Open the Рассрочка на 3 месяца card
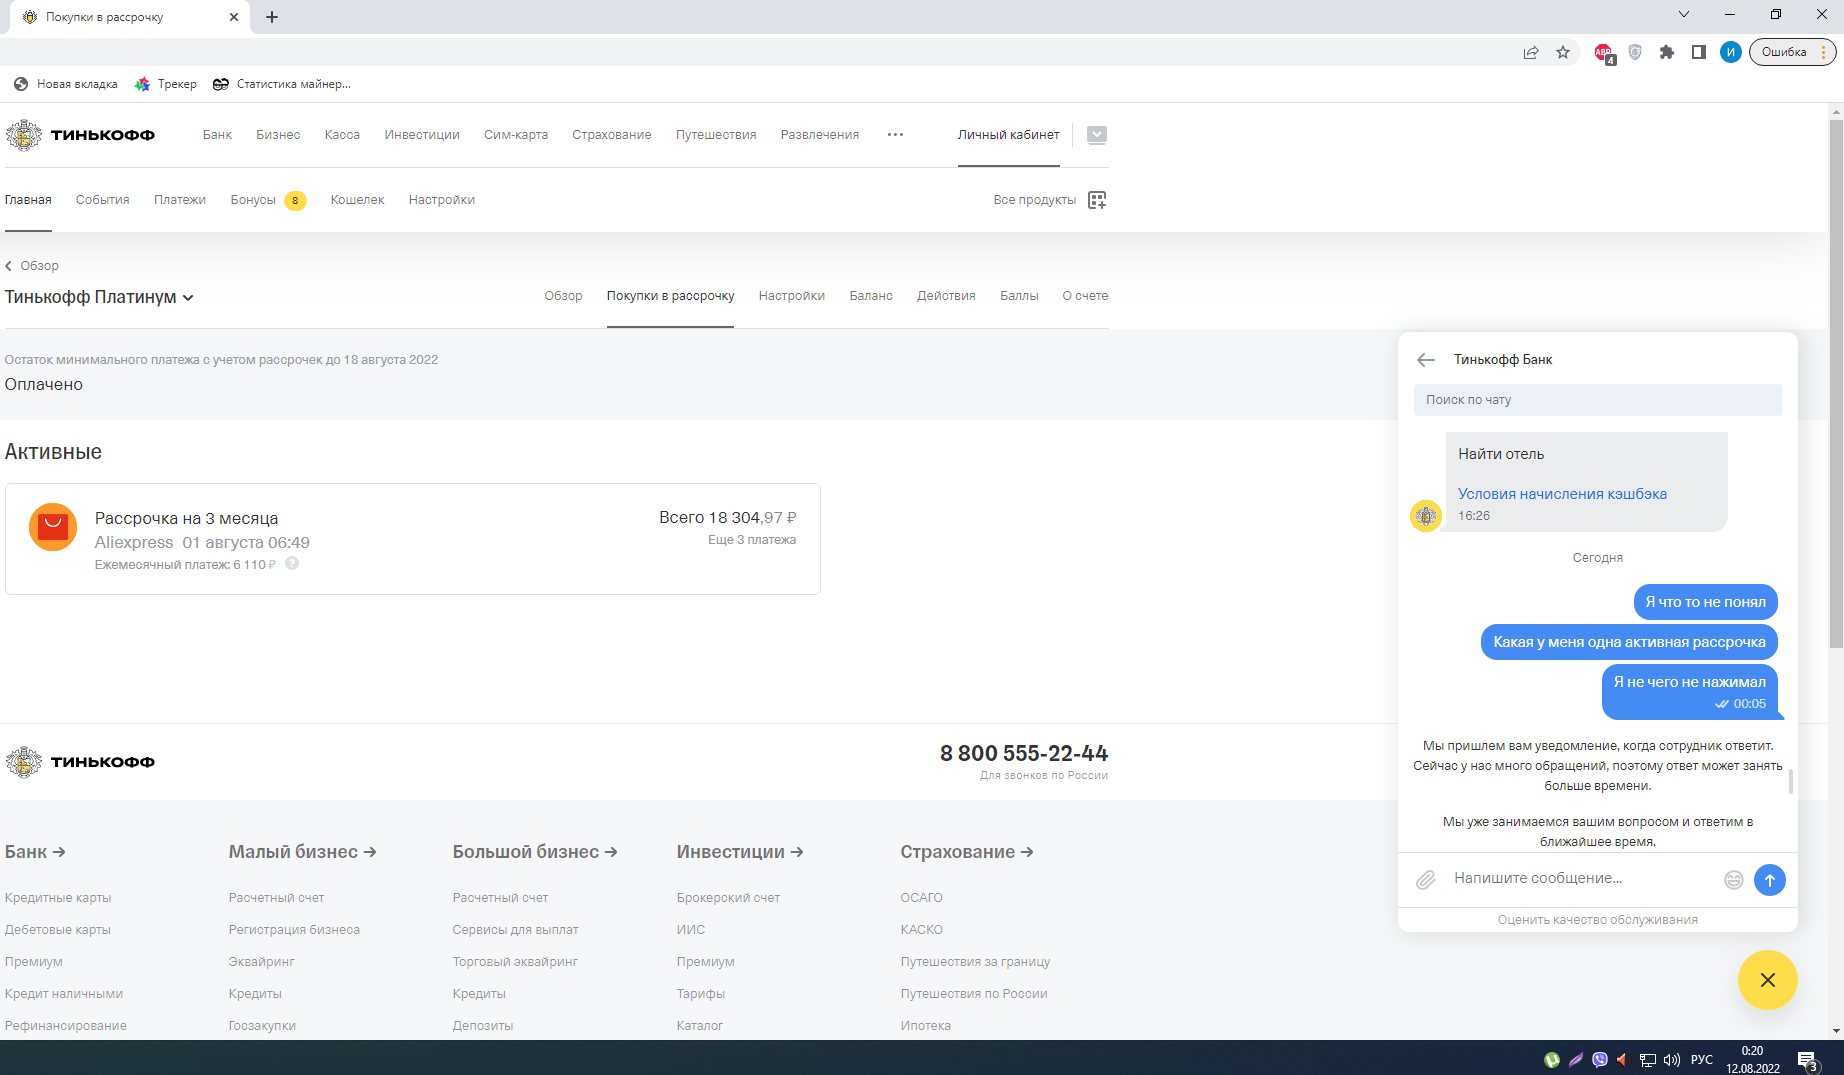 (x=413, y=539)
